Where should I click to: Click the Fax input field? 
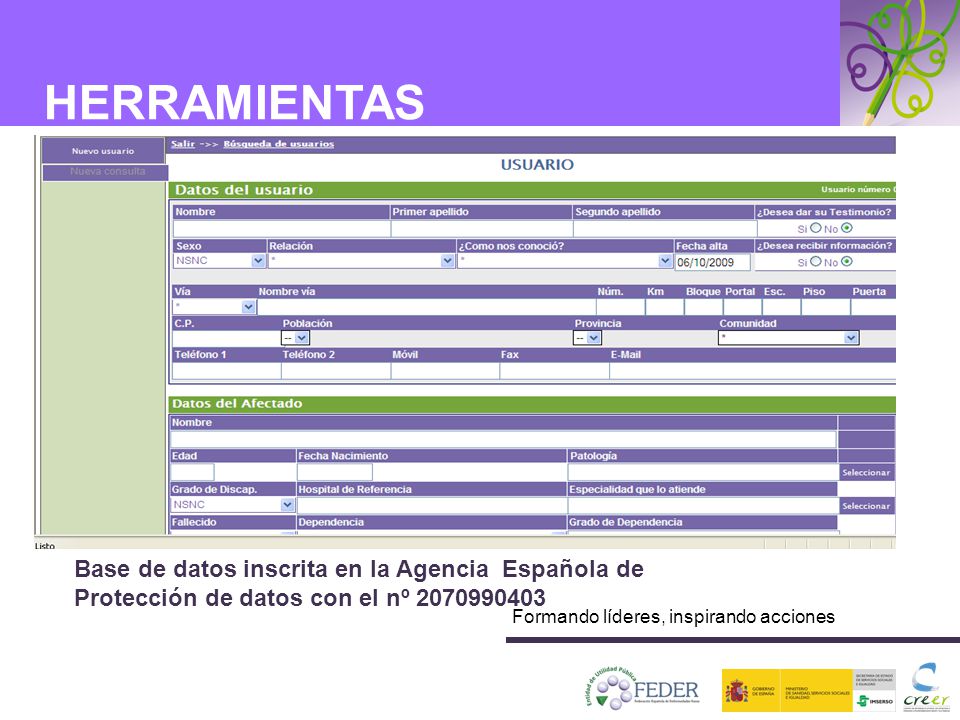click(555, 370)
